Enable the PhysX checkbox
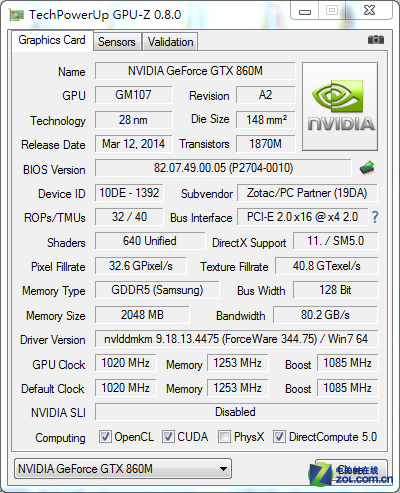Image resolution: width=400 pixels, height=493 pixels. [224, 436]
